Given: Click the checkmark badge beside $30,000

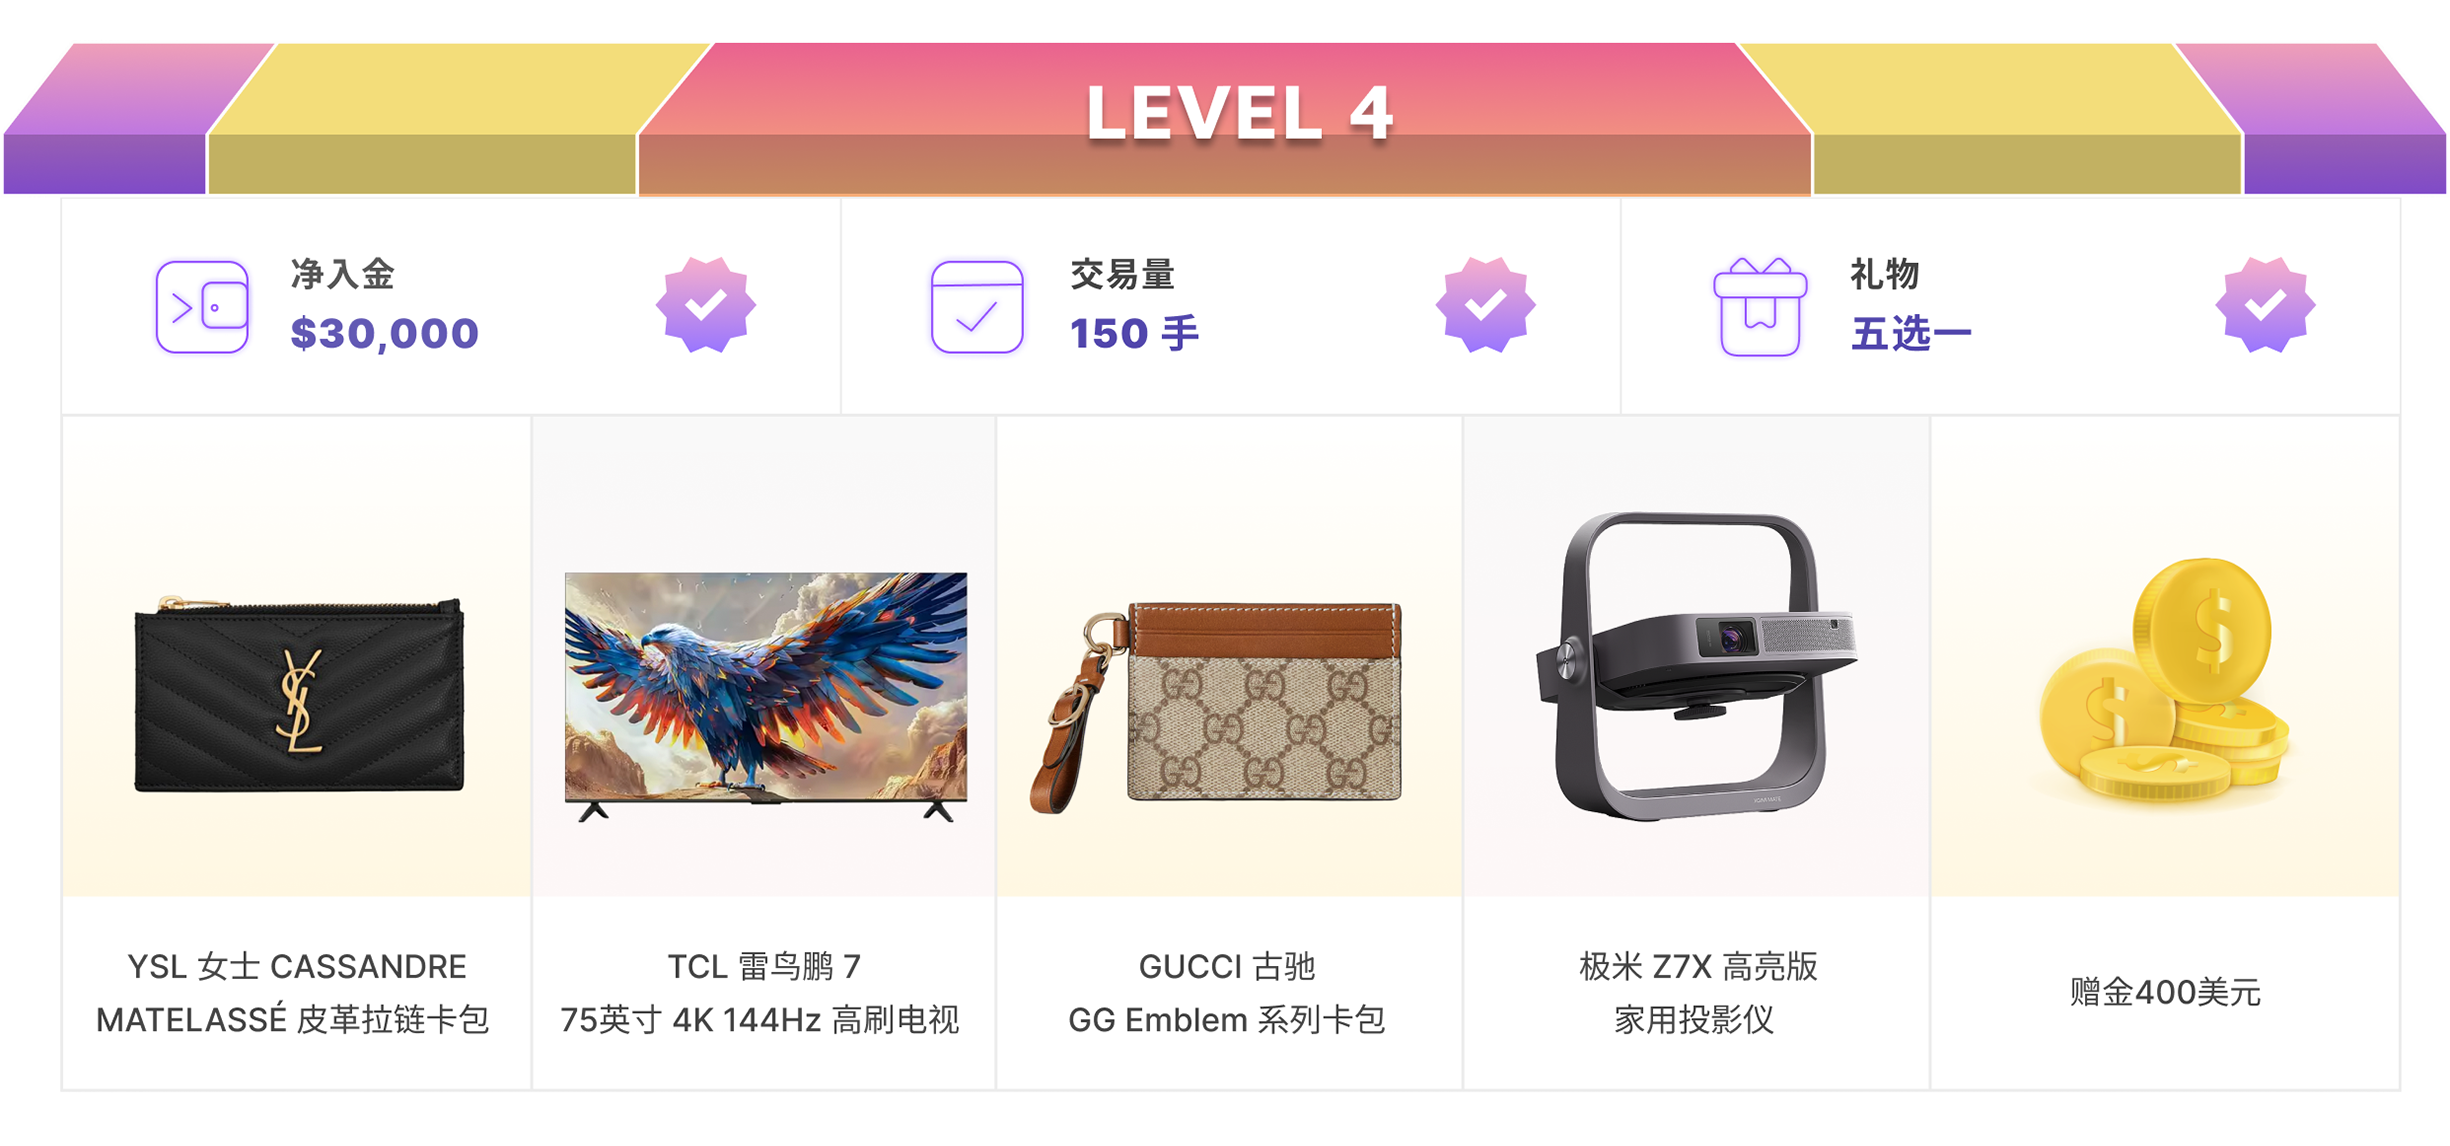Looking at the screenshot, I should coord(706,305).
